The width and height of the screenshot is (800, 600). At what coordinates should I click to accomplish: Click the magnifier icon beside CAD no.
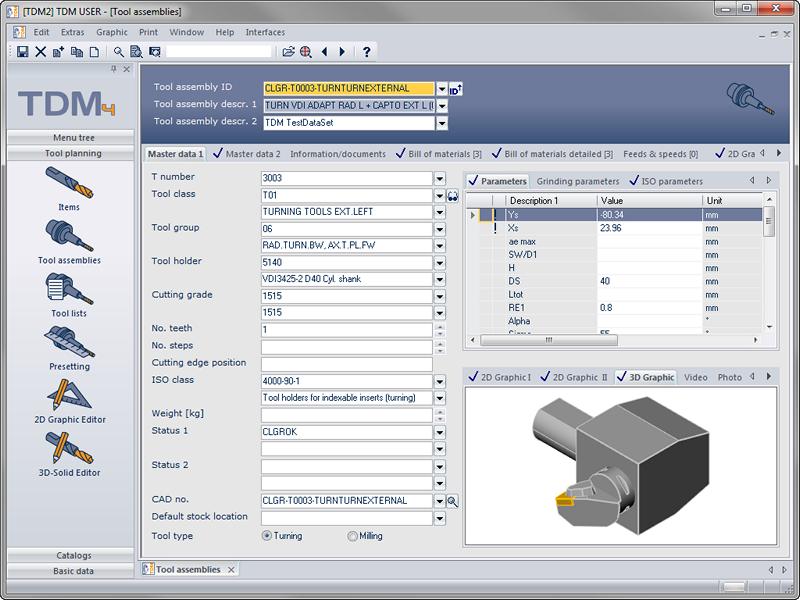click(453, 502)
